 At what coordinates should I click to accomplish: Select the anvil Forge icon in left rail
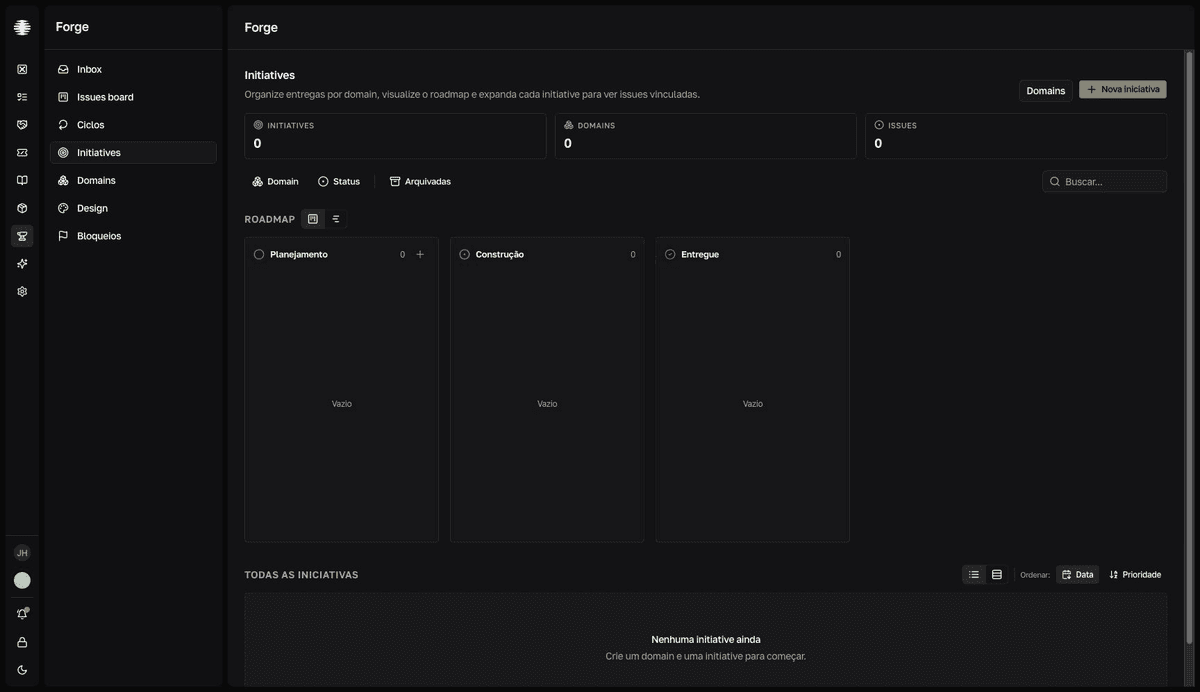point(22,236)
